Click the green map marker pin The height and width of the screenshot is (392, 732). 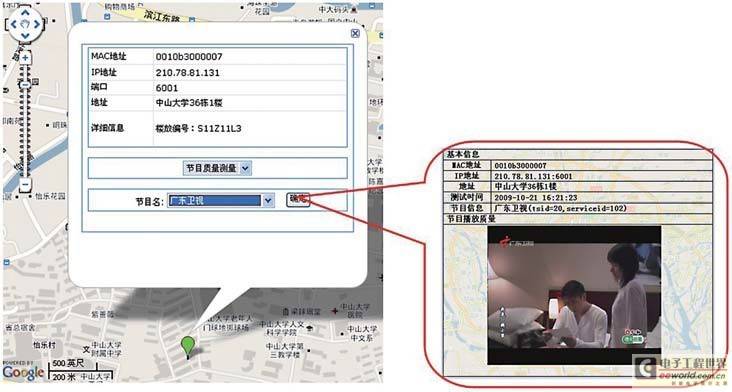pos(188,347)
